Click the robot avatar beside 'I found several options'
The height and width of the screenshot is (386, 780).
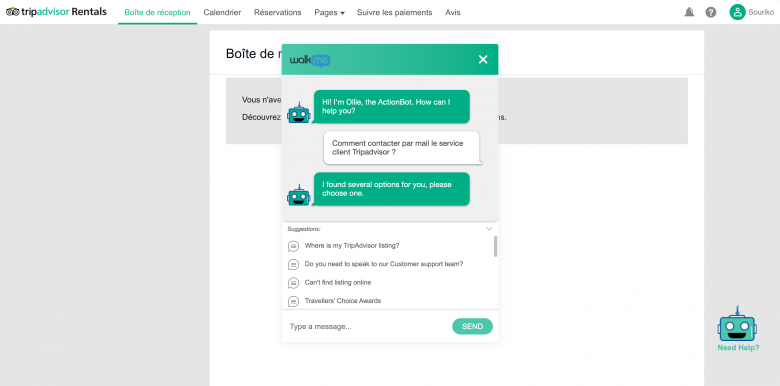(298, 195)
